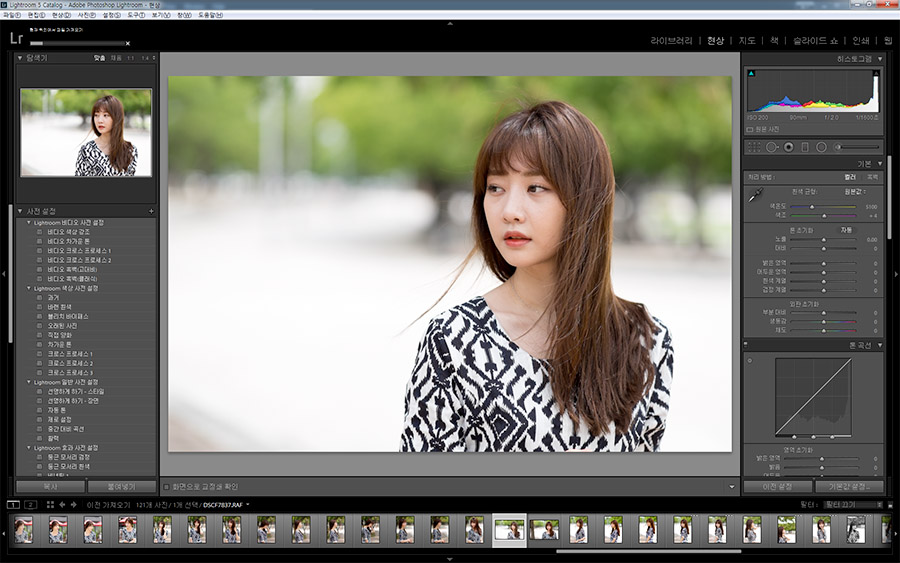Open filename DSCF7837.RAF source dropdown

click(226, 505)
